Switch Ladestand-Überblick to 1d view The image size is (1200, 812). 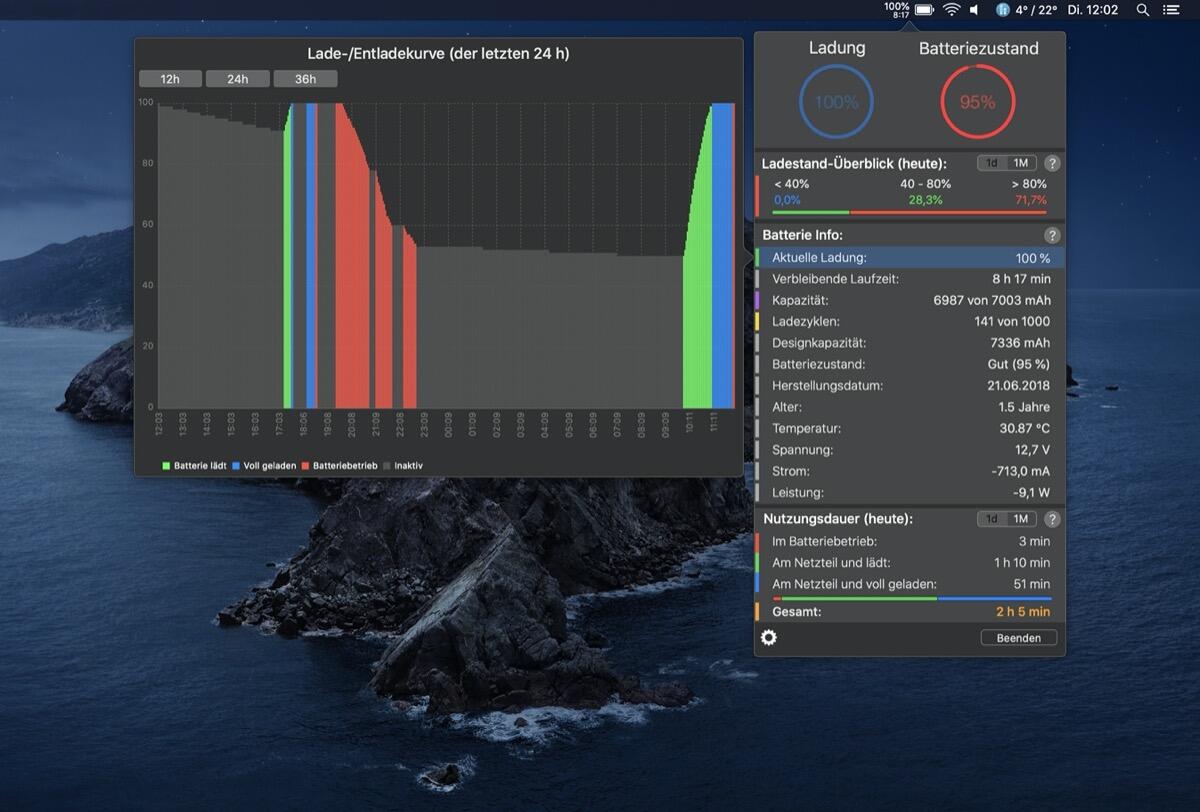(x=992, y=163)
